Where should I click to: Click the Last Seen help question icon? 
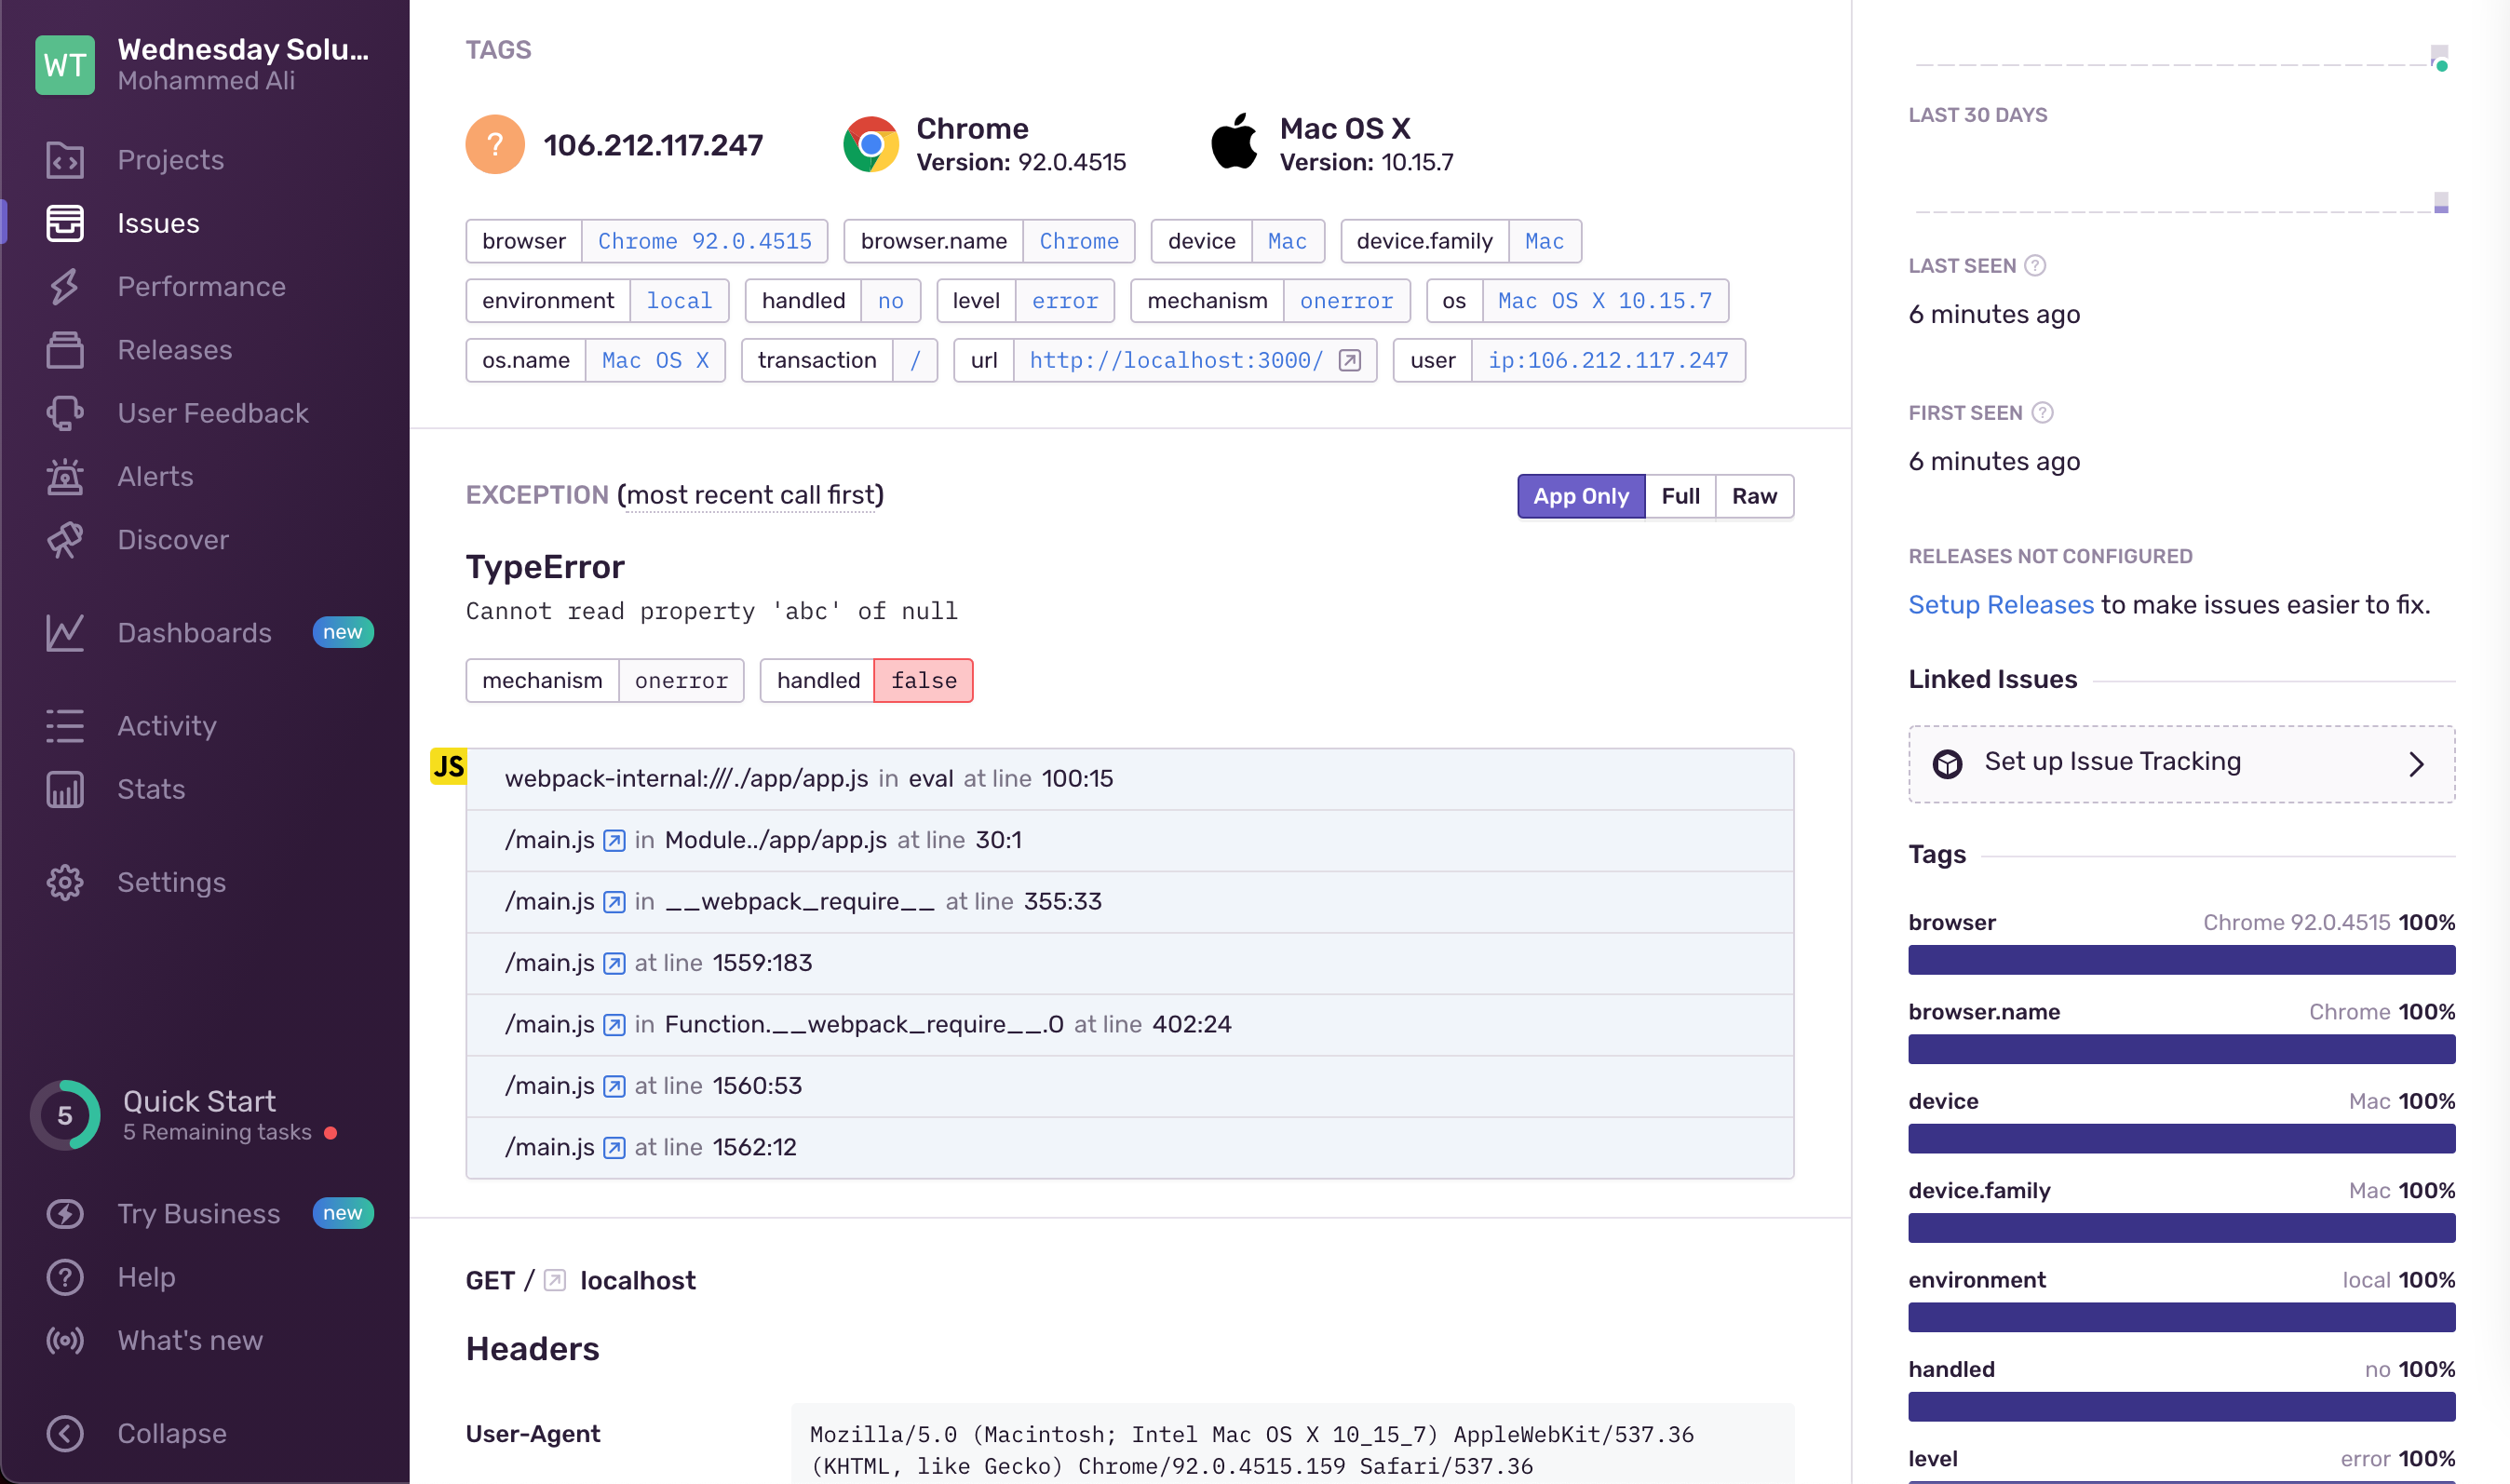click(x=2035, y=265)
